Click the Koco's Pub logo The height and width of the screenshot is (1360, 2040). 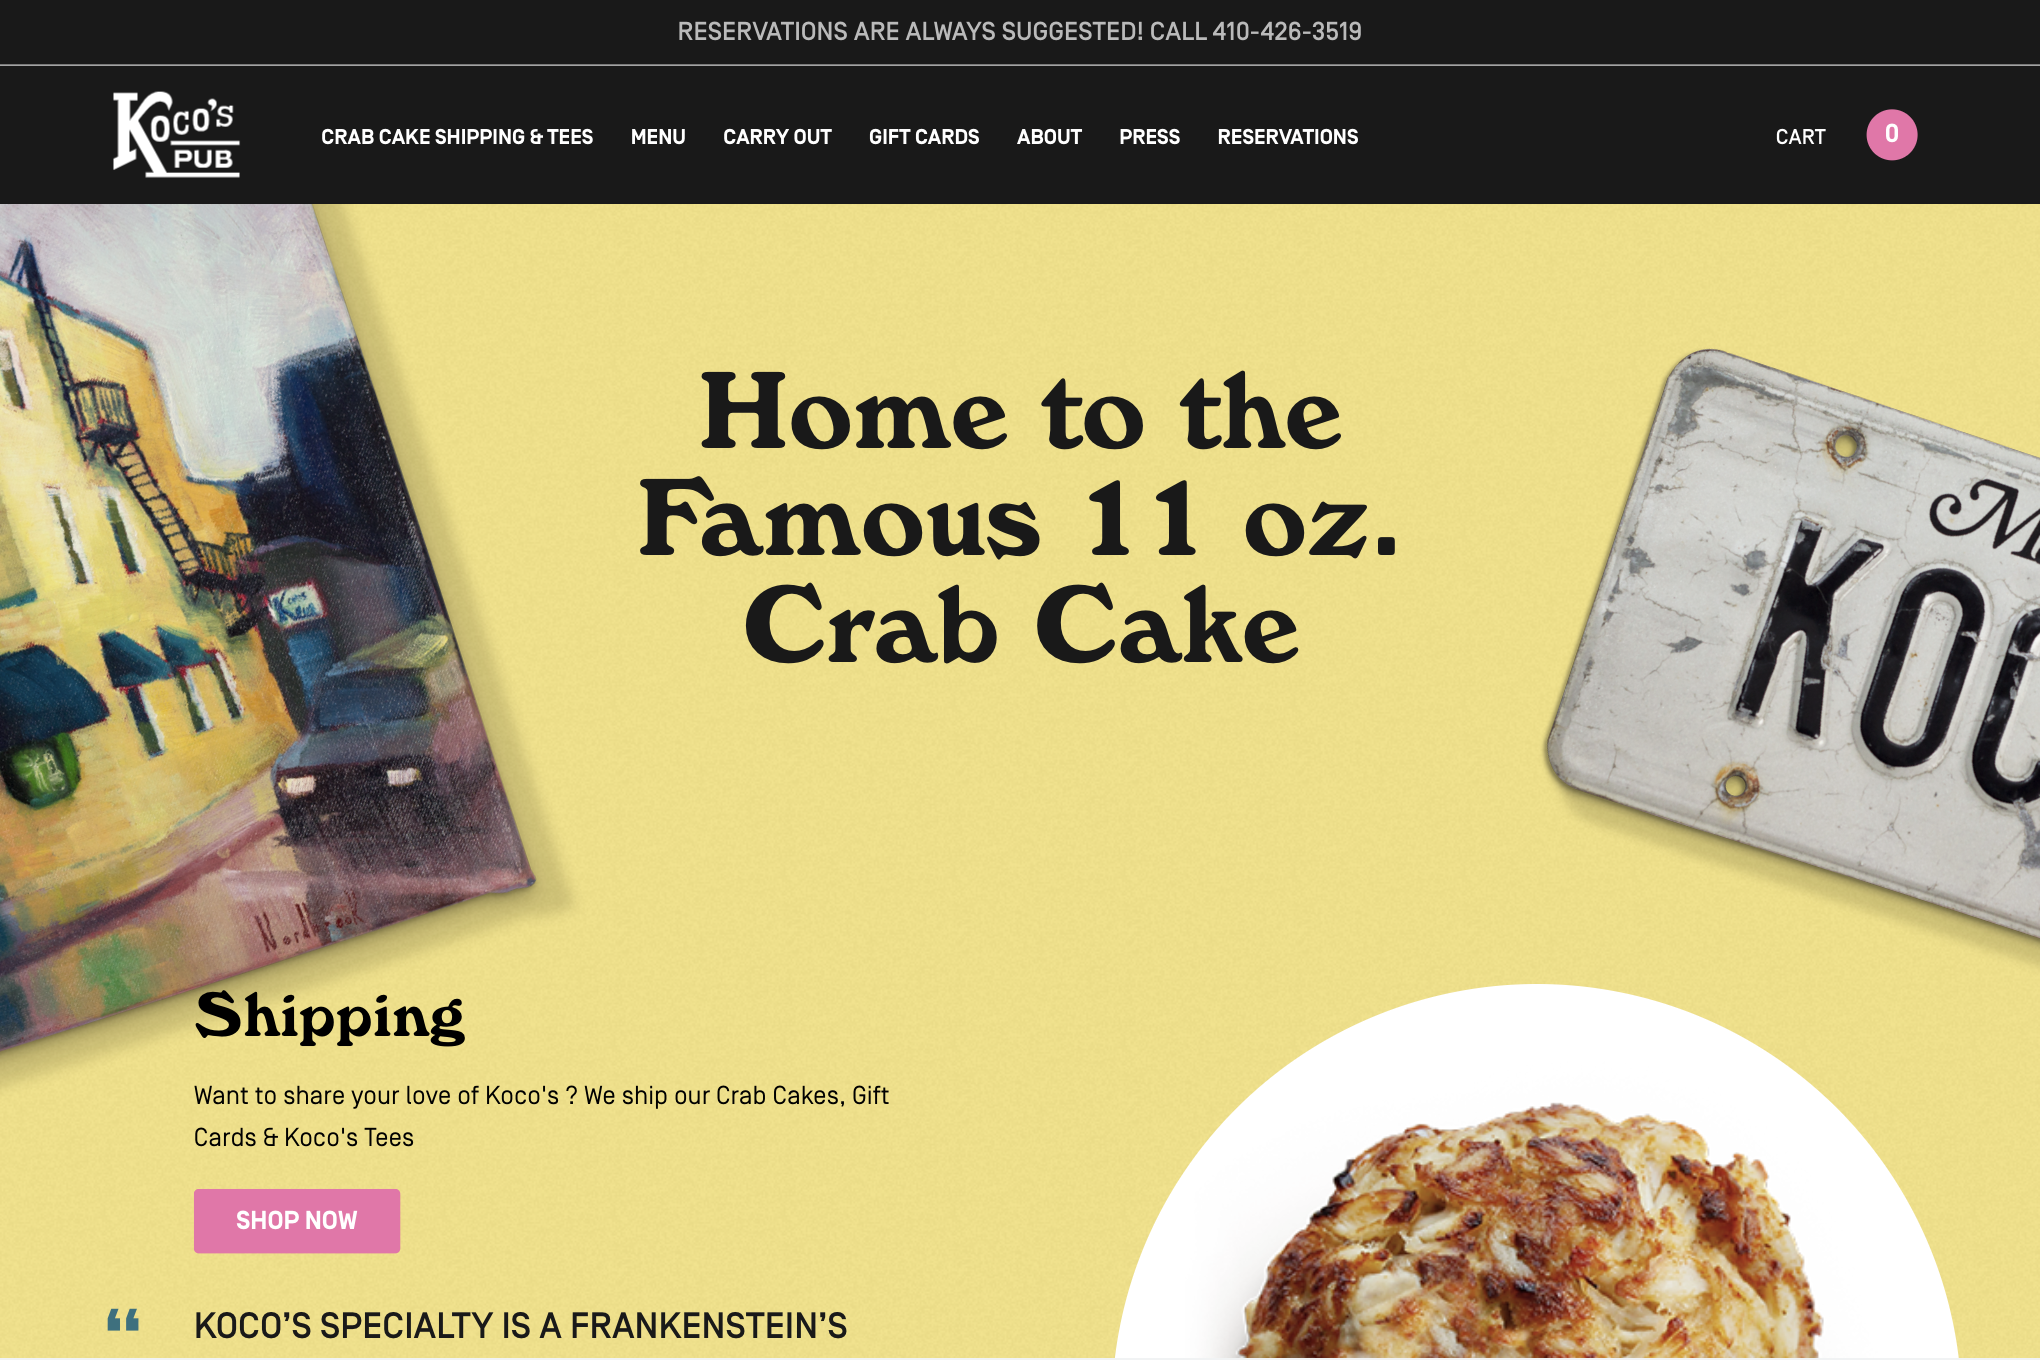176,135
